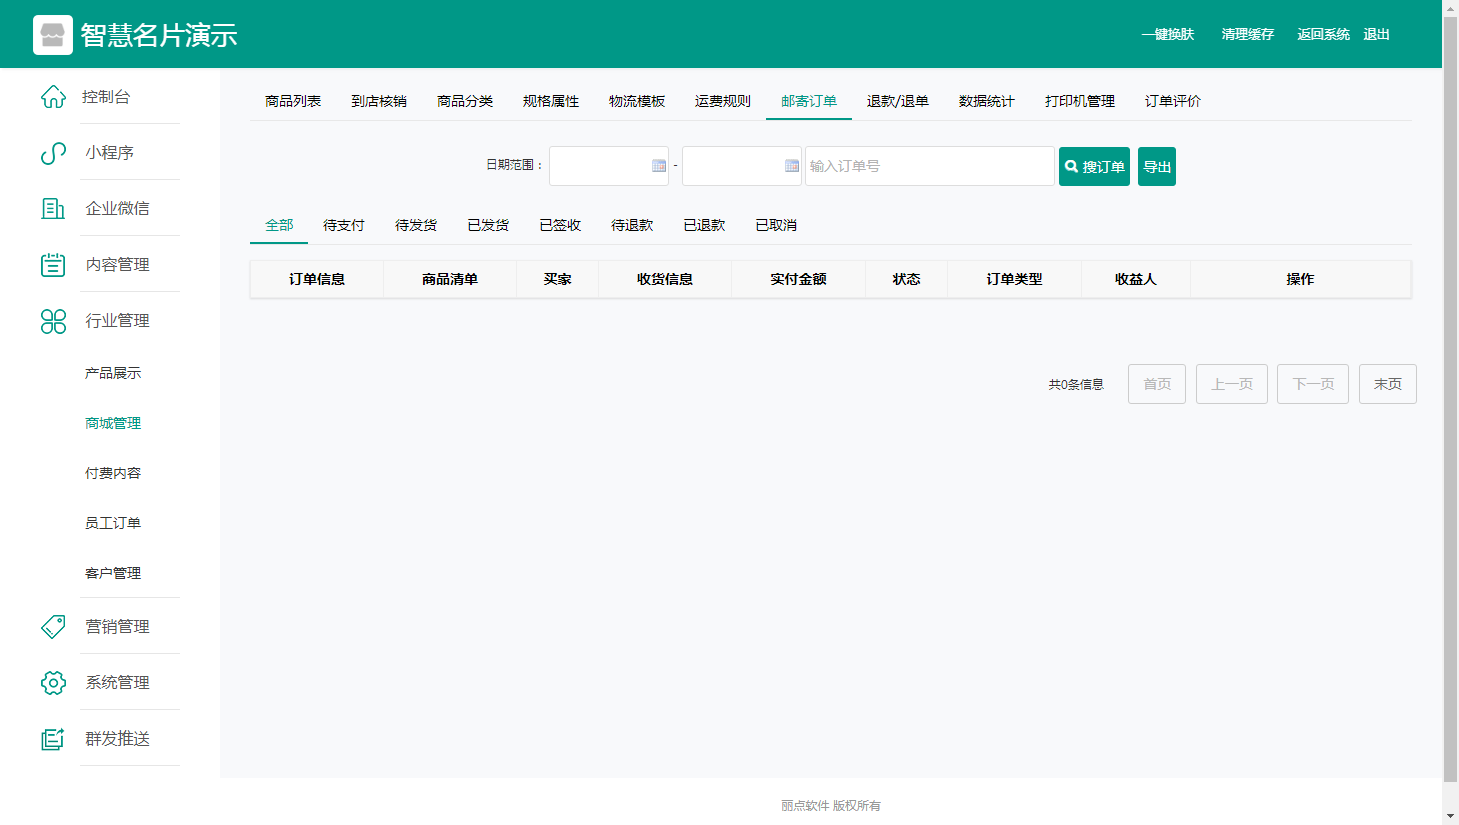Screen dimensions: 1459x825
Task: Switch to 退款/退单 tab
Action: pyautogui.click(x=898, y=101)
